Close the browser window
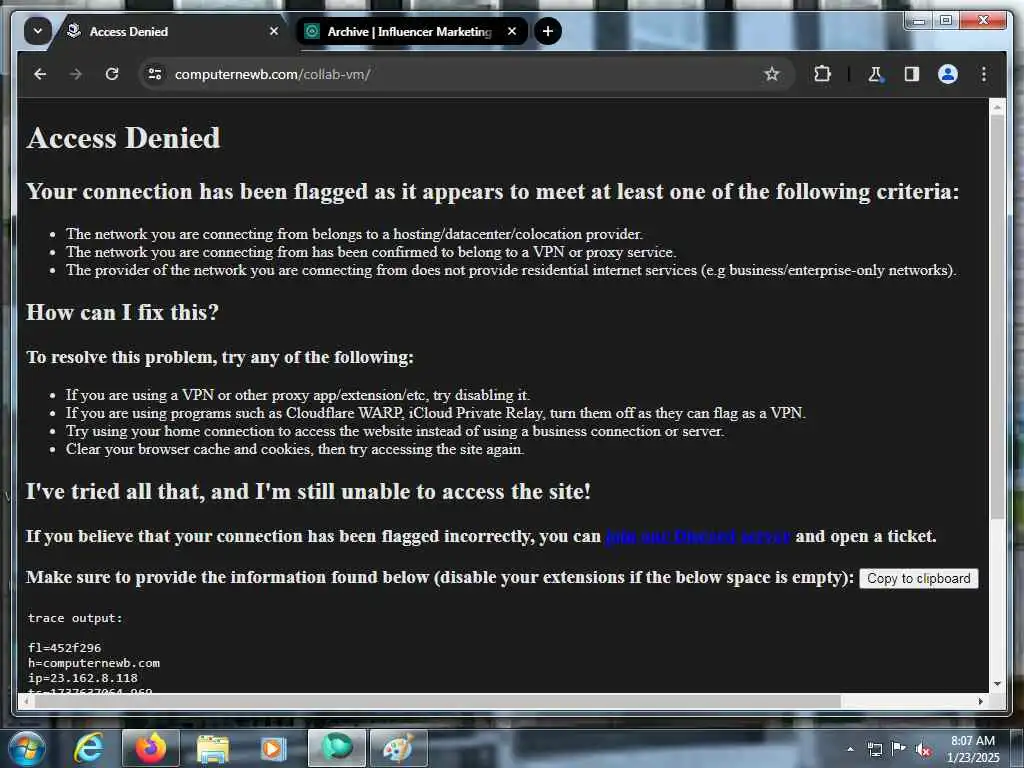Viewport: 1024px width, 768px height. click(x=984, y=20)
